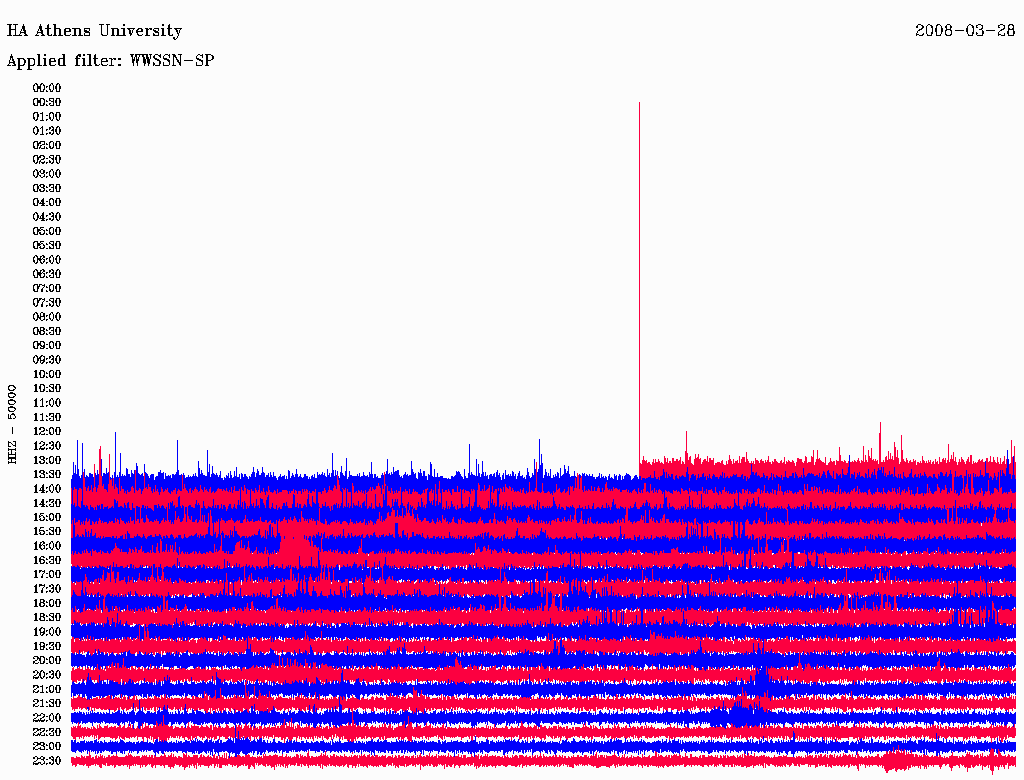
Task: Click the 19:30 row label
Action: pyautogui.click(x=47, y=646)
